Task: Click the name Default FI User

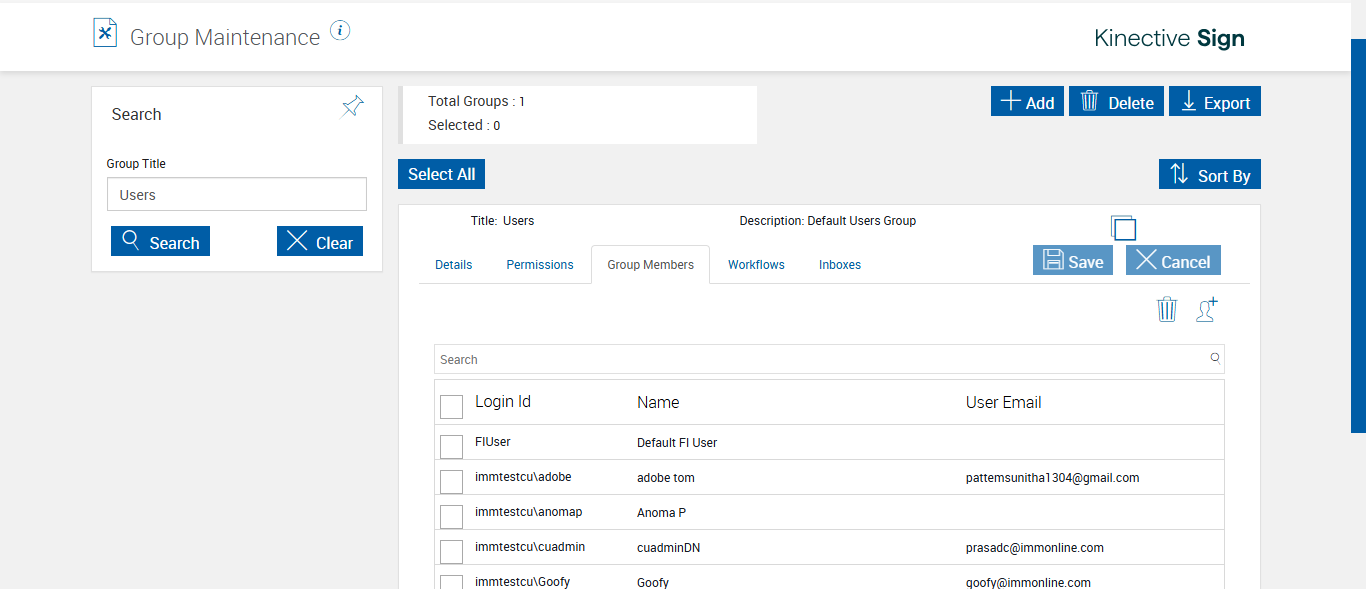Action: click(677, 442)
